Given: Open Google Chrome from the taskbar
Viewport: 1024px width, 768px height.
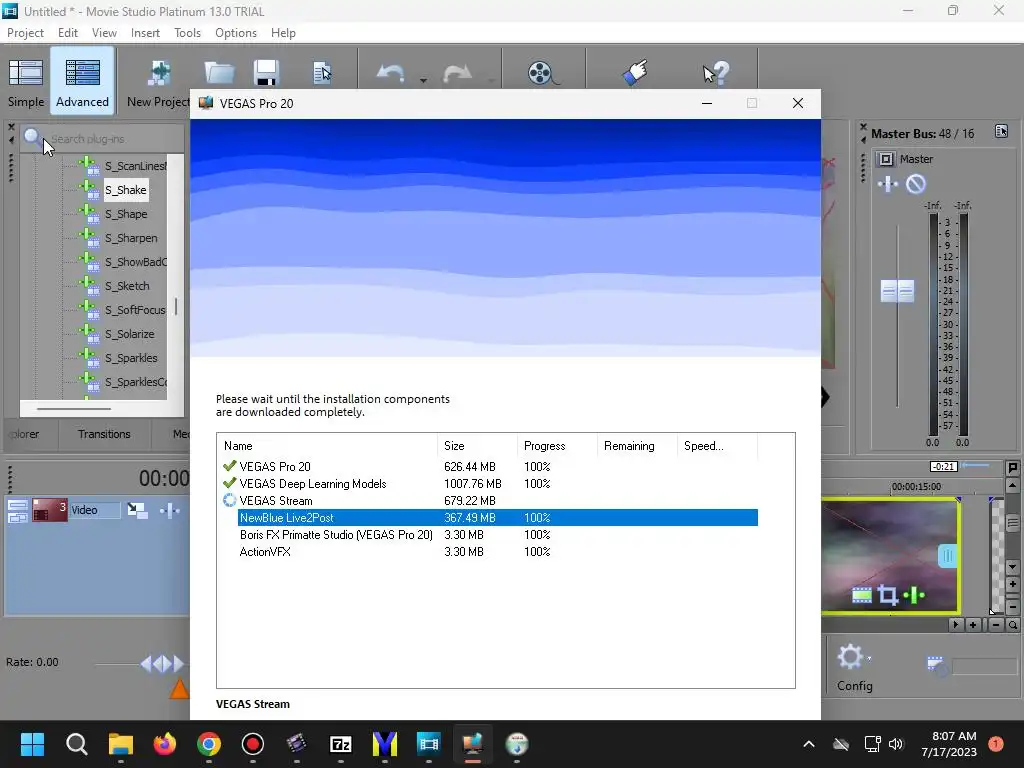Looking at the screenshot, I should 209,744.
